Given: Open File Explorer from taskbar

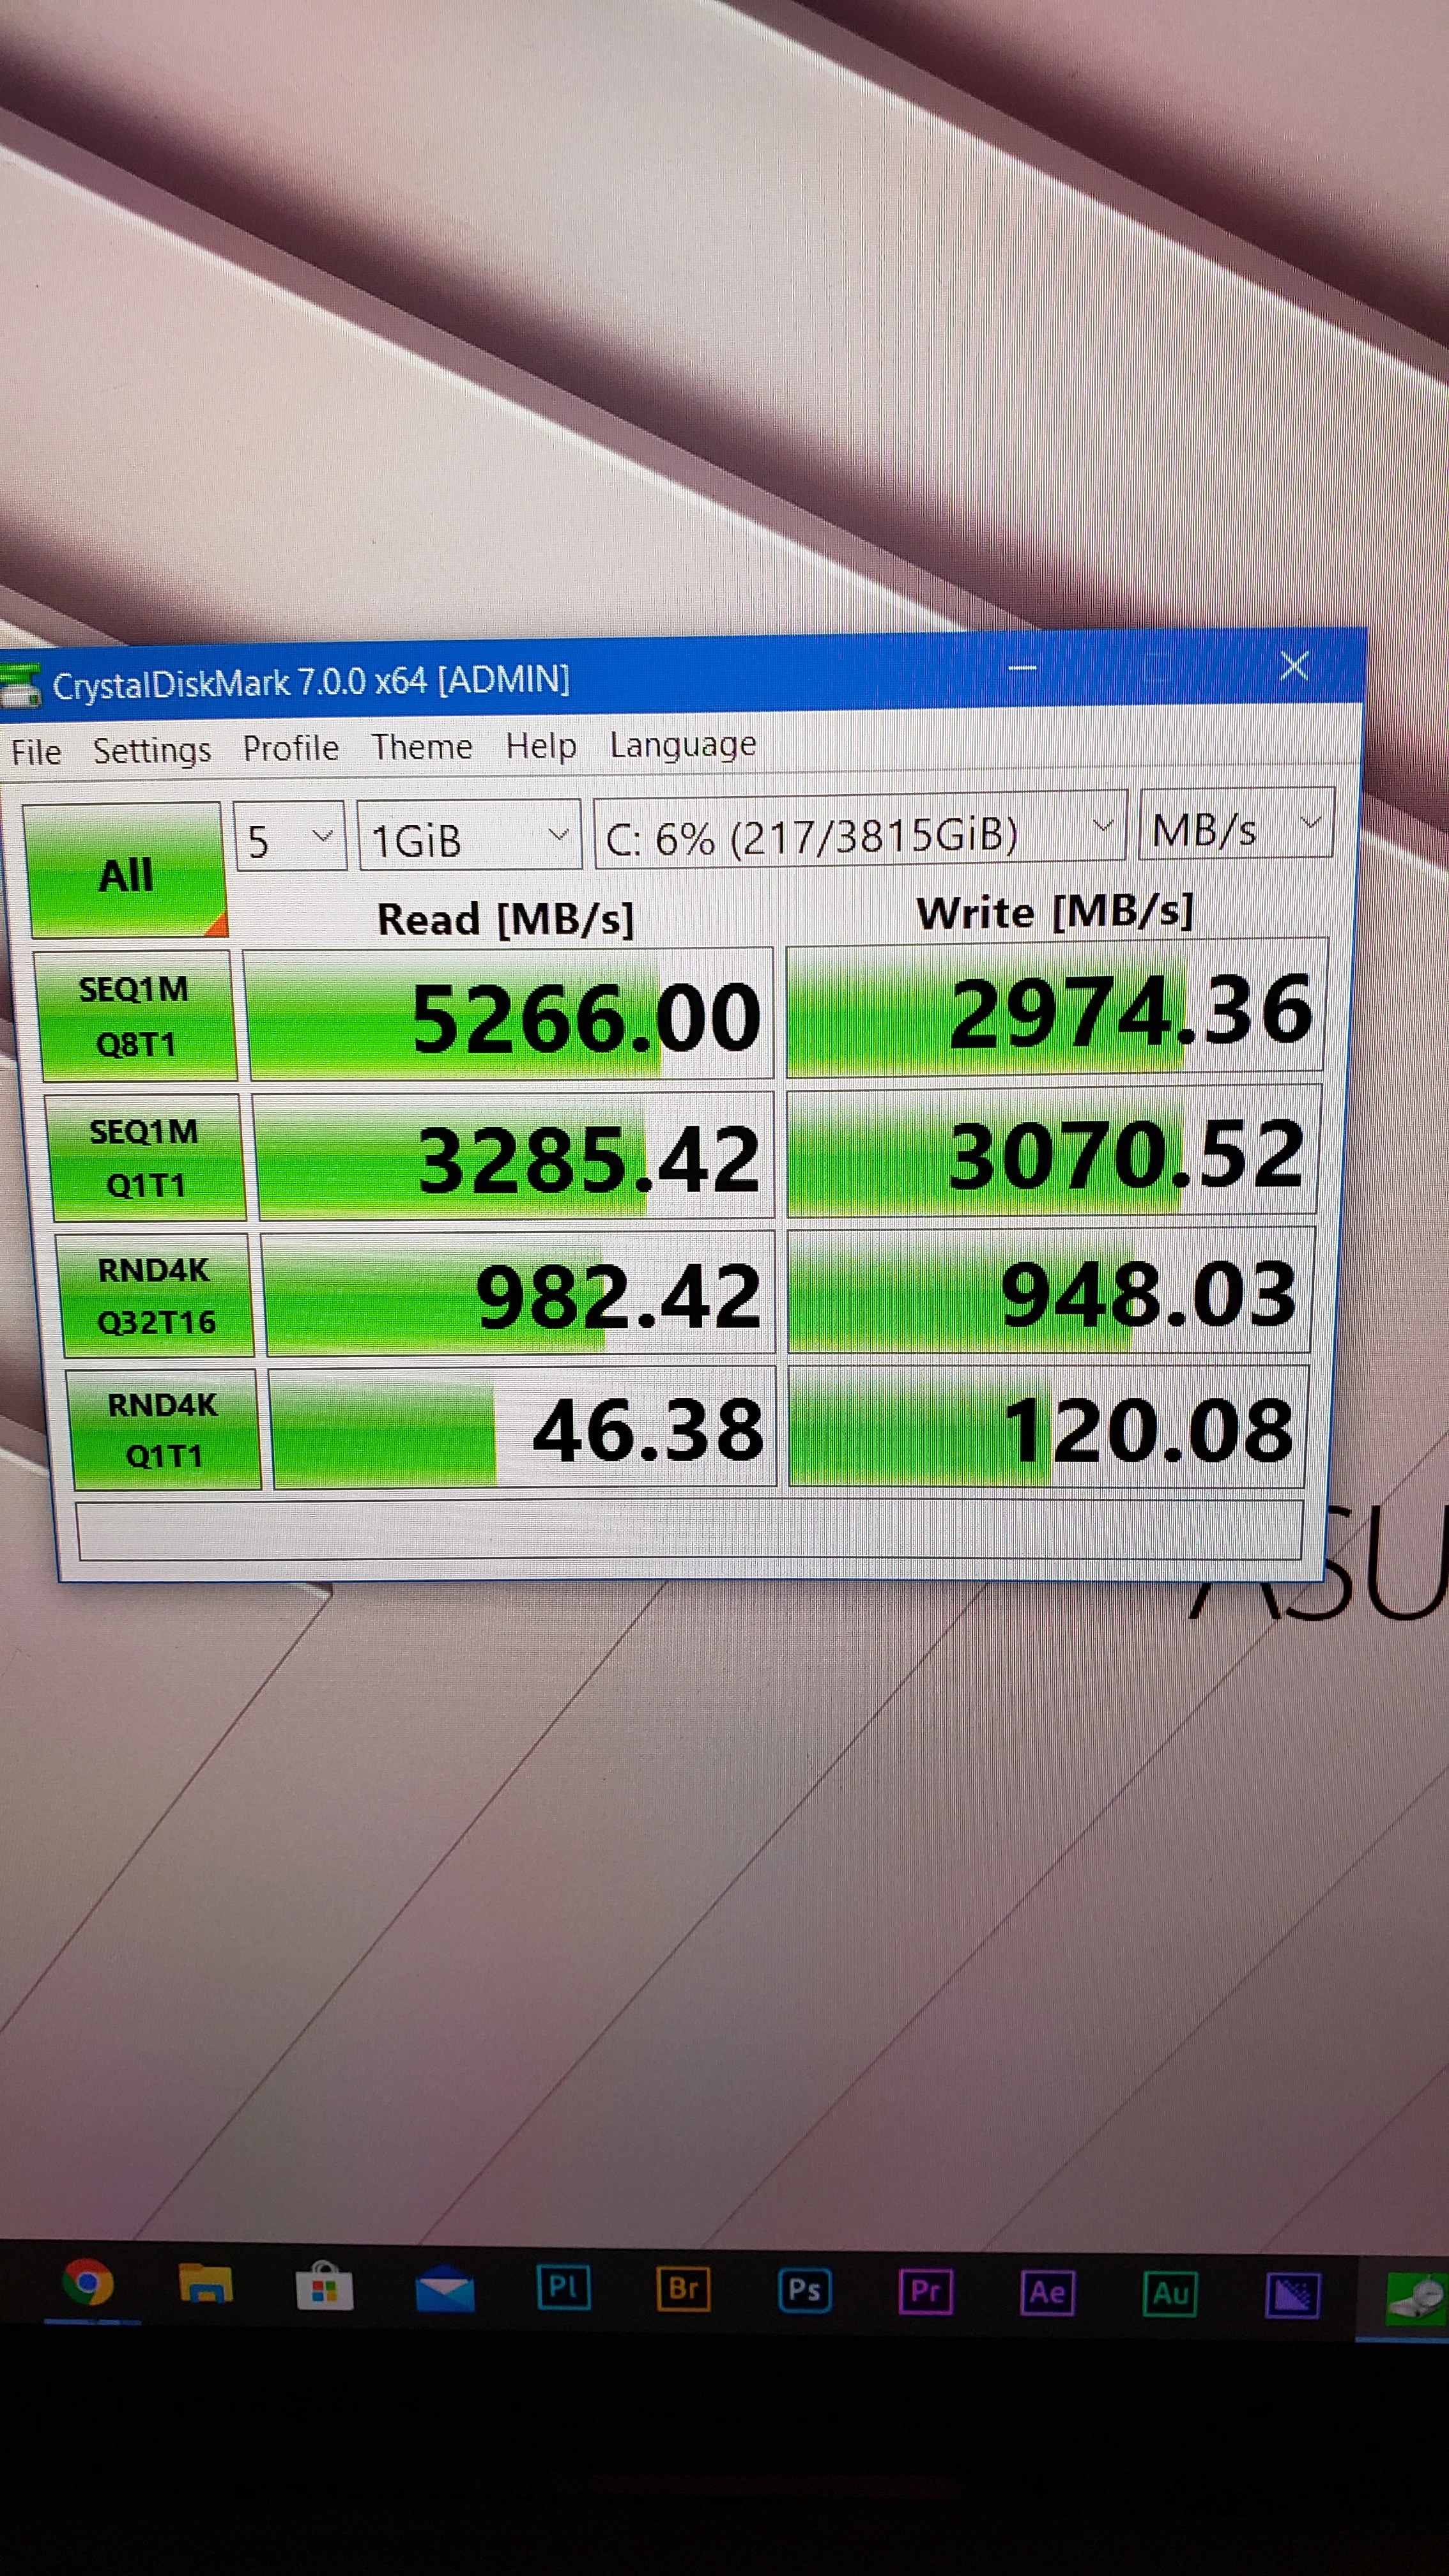Looking at the screenshot, I should point(205,2285).
